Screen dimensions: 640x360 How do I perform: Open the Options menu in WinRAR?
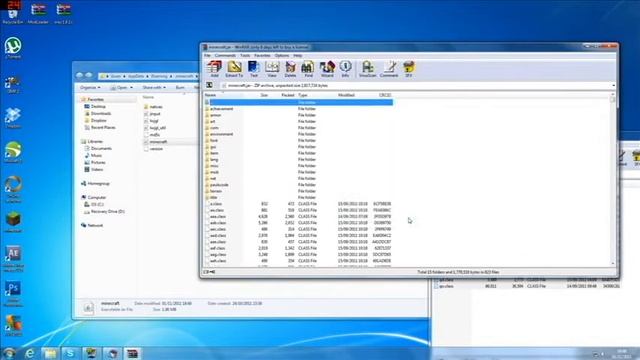click(x=282, y=56)
